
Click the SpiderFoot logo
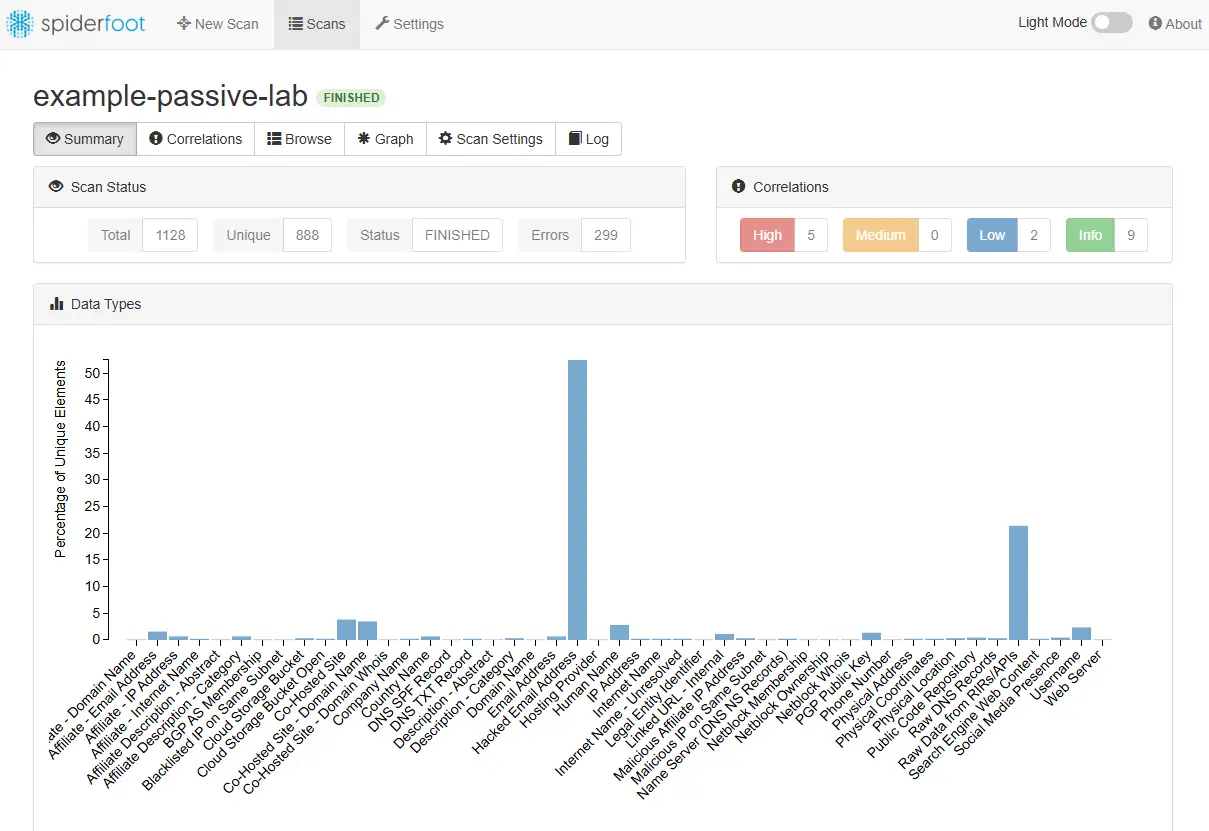(76, 24)
